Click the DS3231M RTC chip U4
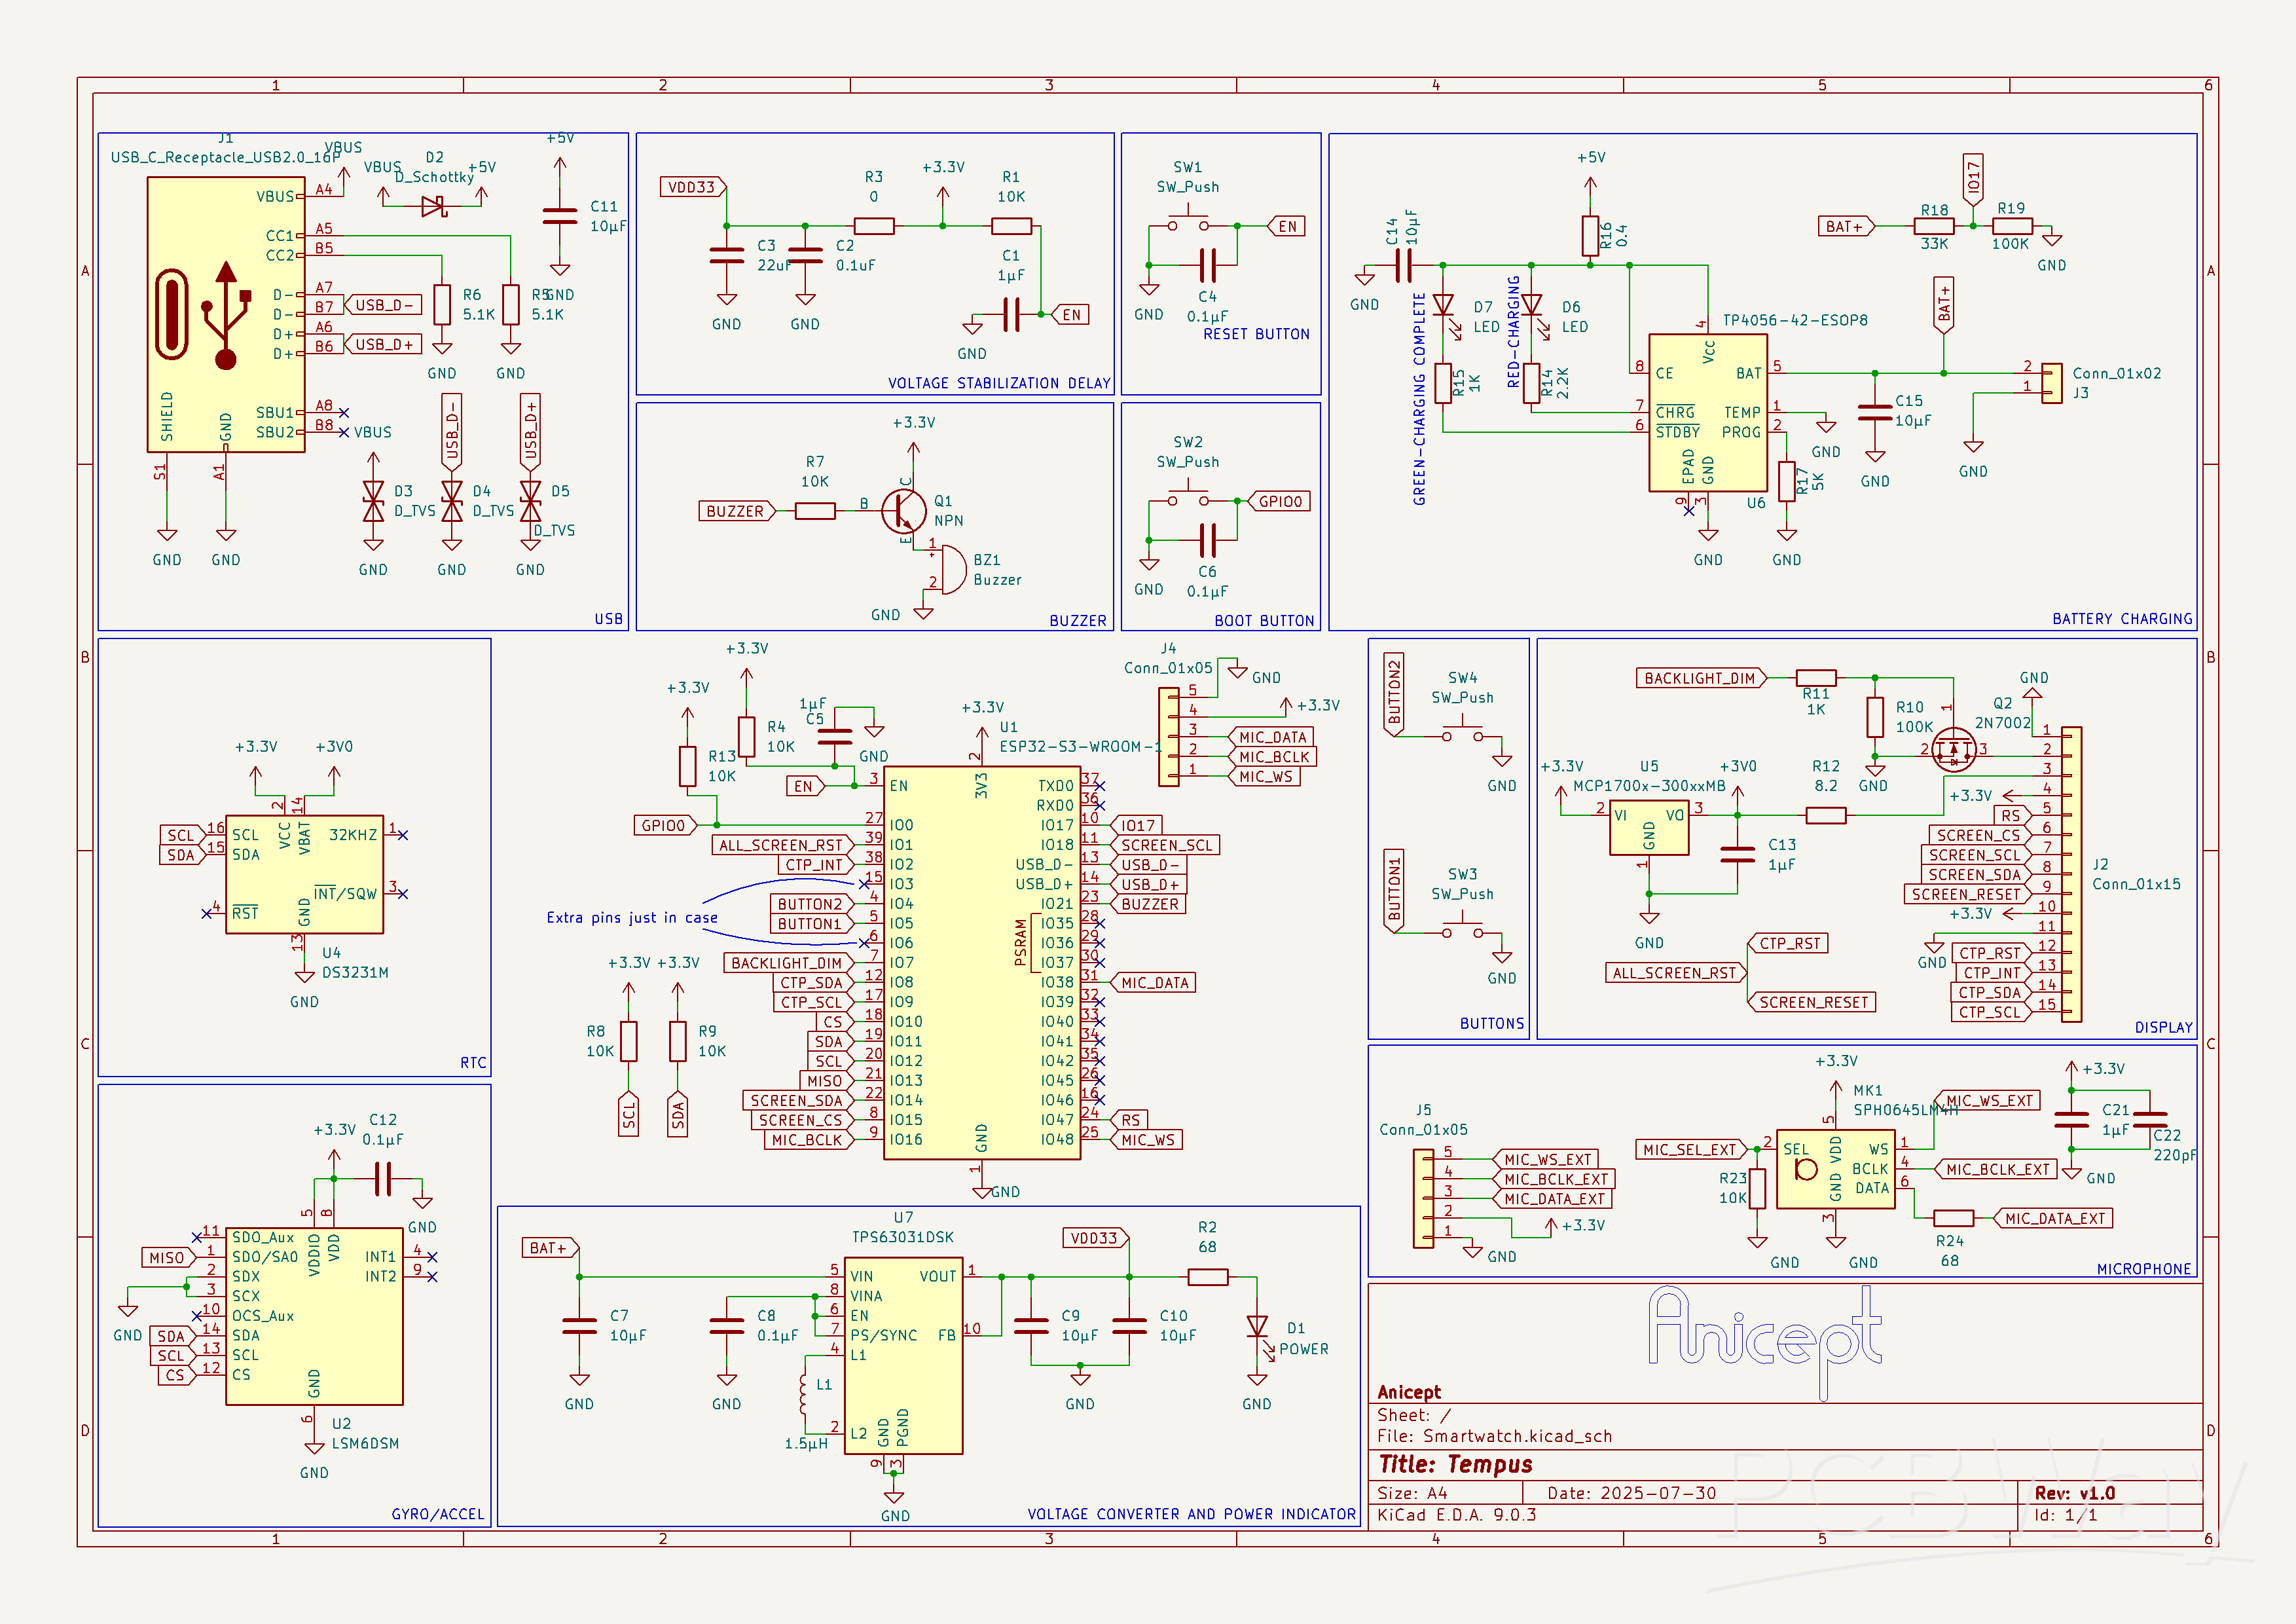The height and width of the screenshot is (1624, 2296). click(304, 874)
